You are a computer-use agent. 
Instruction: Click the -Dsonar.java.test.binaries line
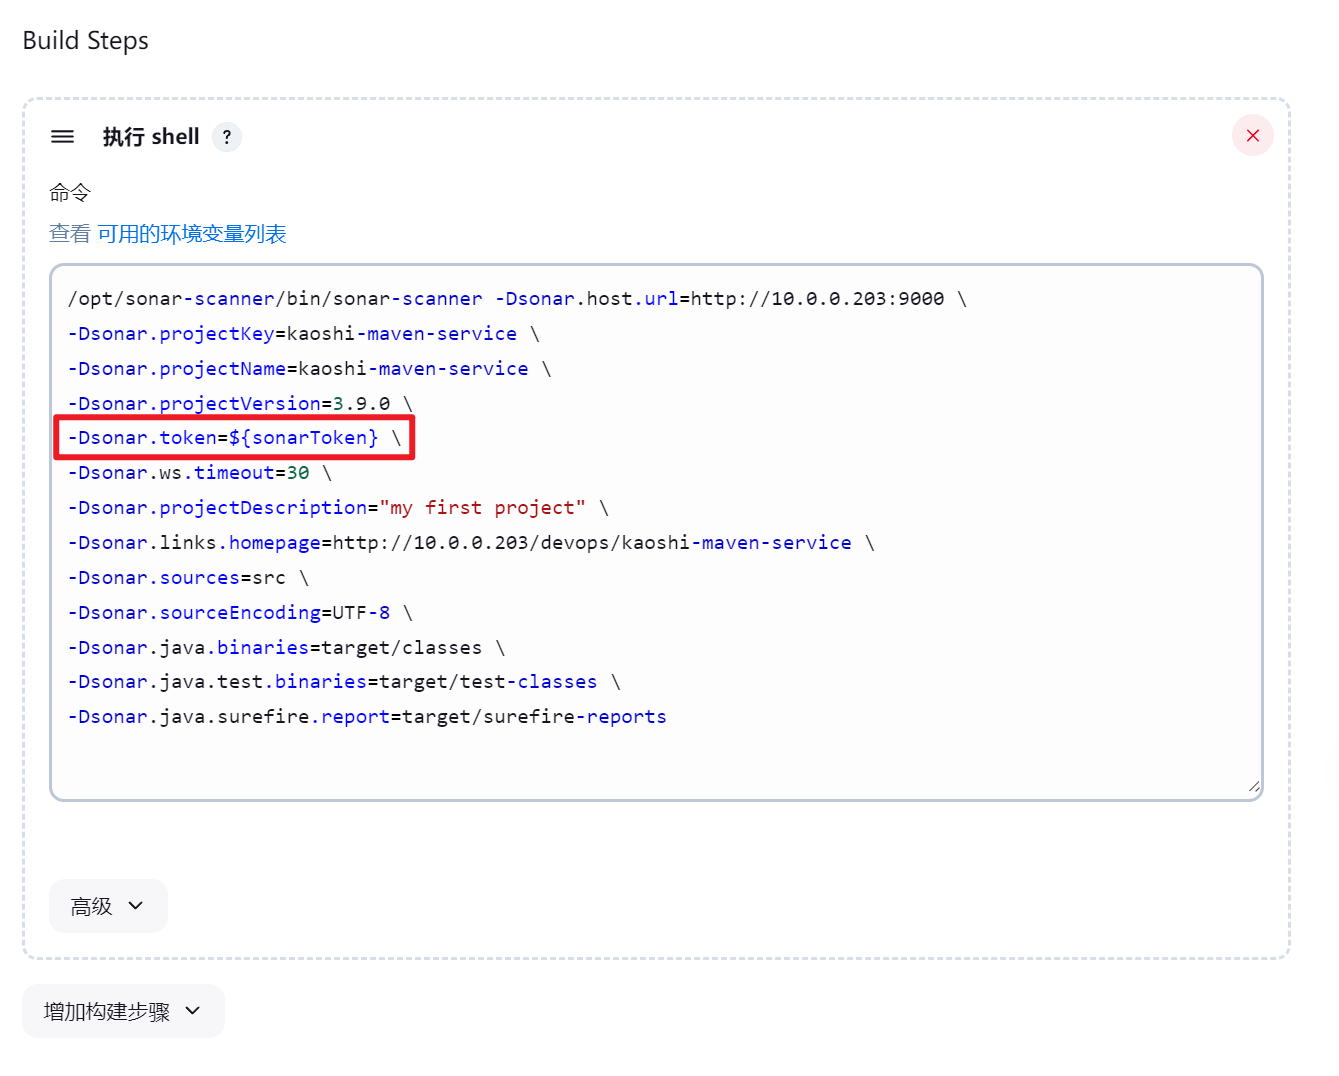point(344,682)
